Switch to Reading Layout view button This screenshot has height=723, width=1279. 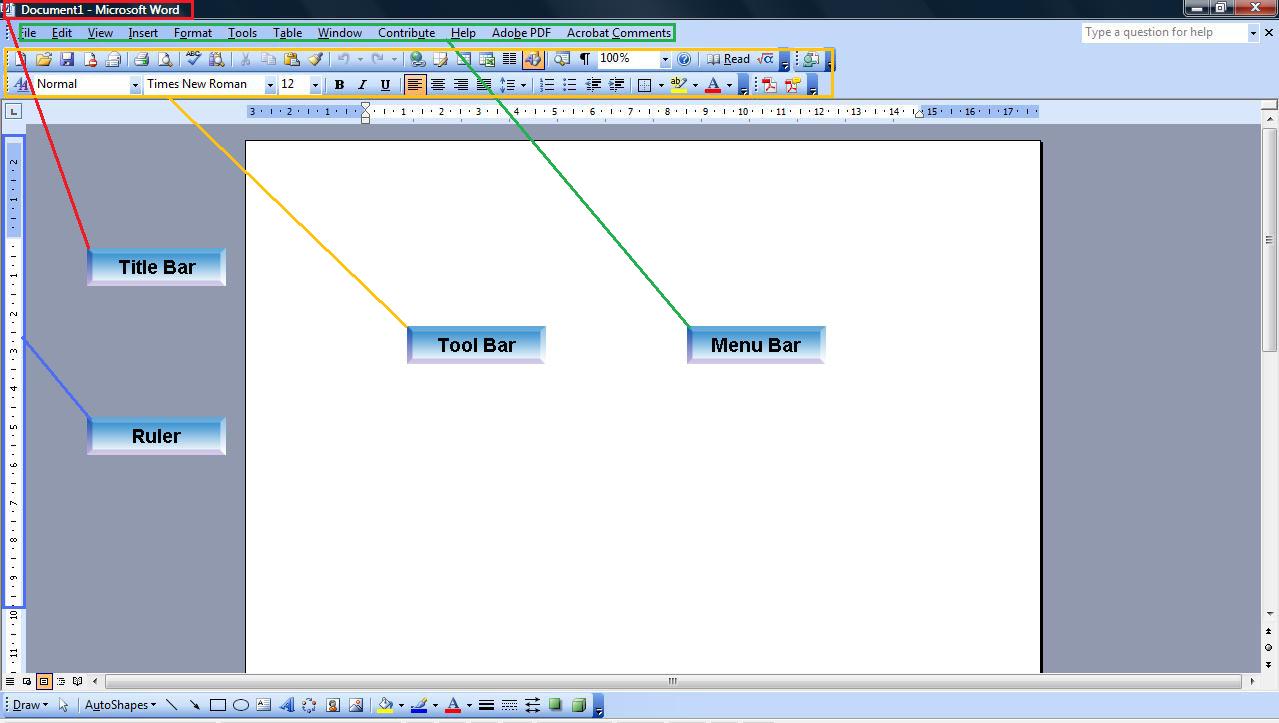(x=78, y=682)
